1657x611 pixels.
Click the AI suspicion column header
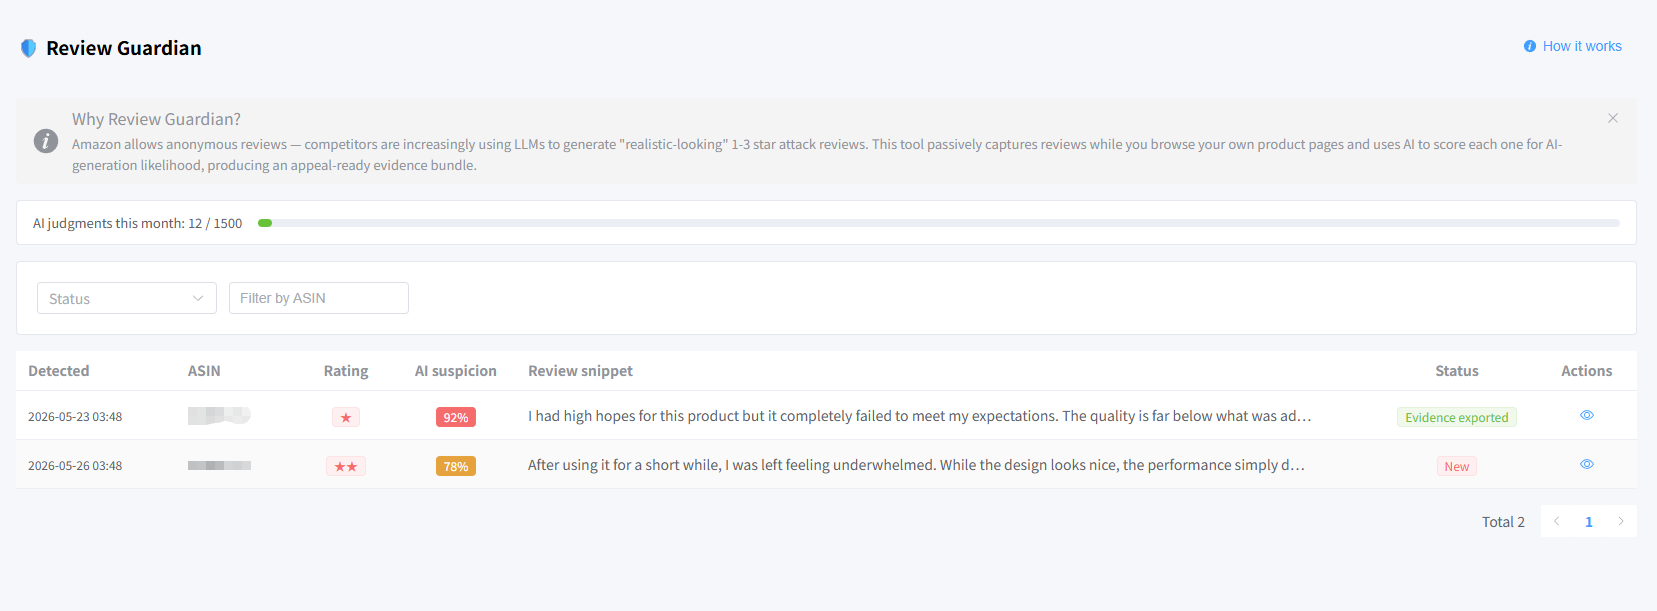(x=456, y=371)
